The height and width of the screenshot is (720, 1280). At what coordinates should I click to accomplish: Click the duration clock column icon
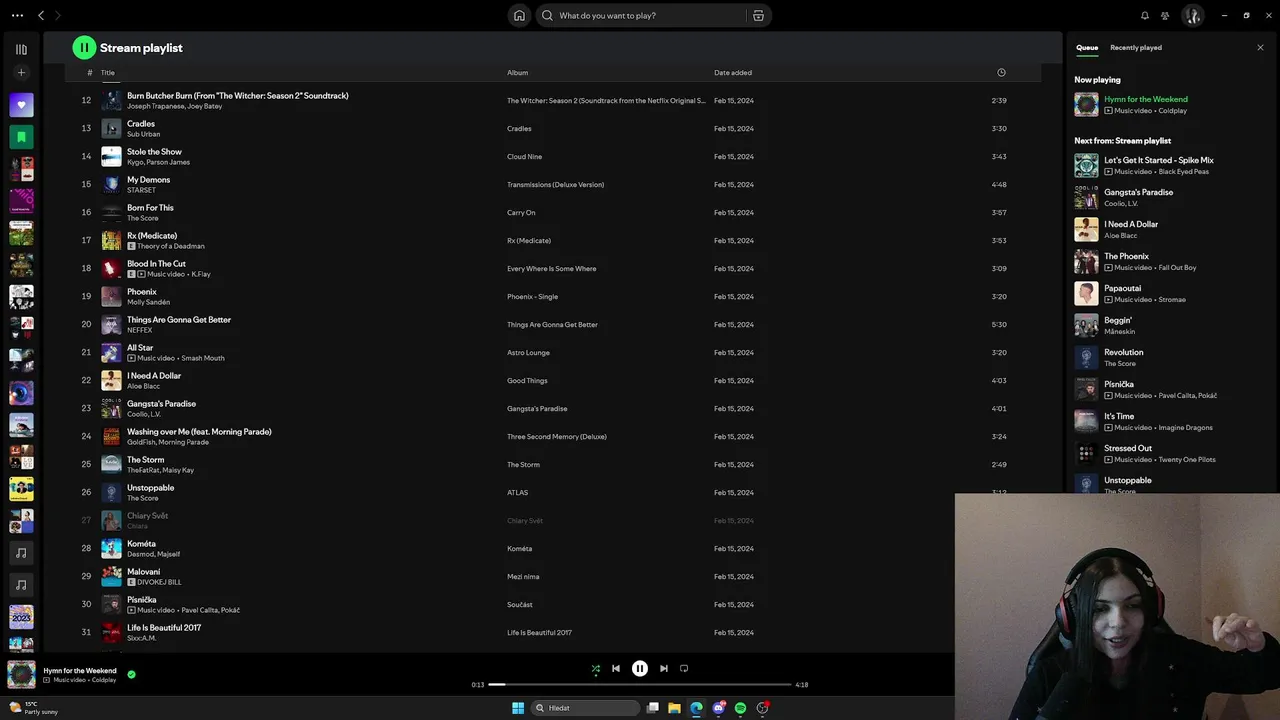[x=1001, y=73]
